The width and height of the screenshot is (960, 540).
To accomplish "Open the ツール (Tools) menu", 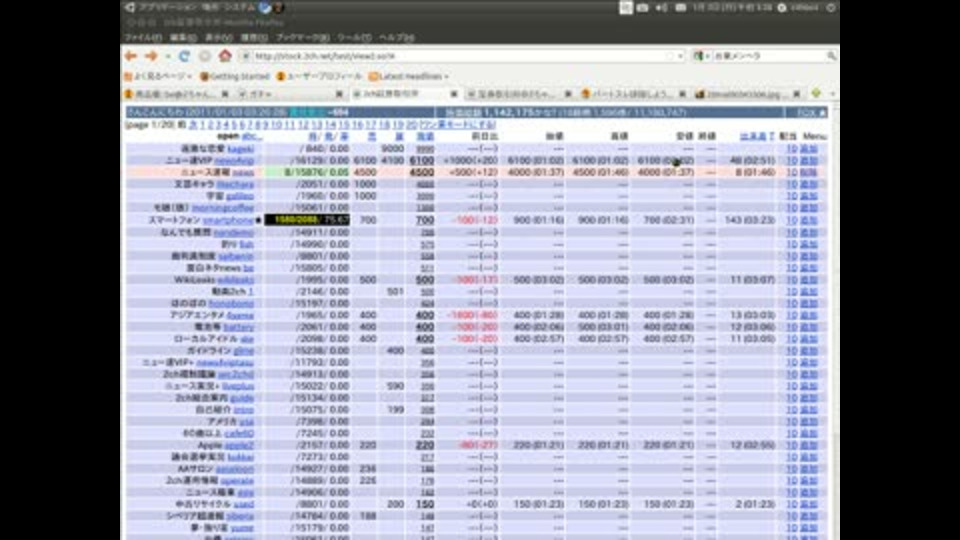I will [354, 37].
